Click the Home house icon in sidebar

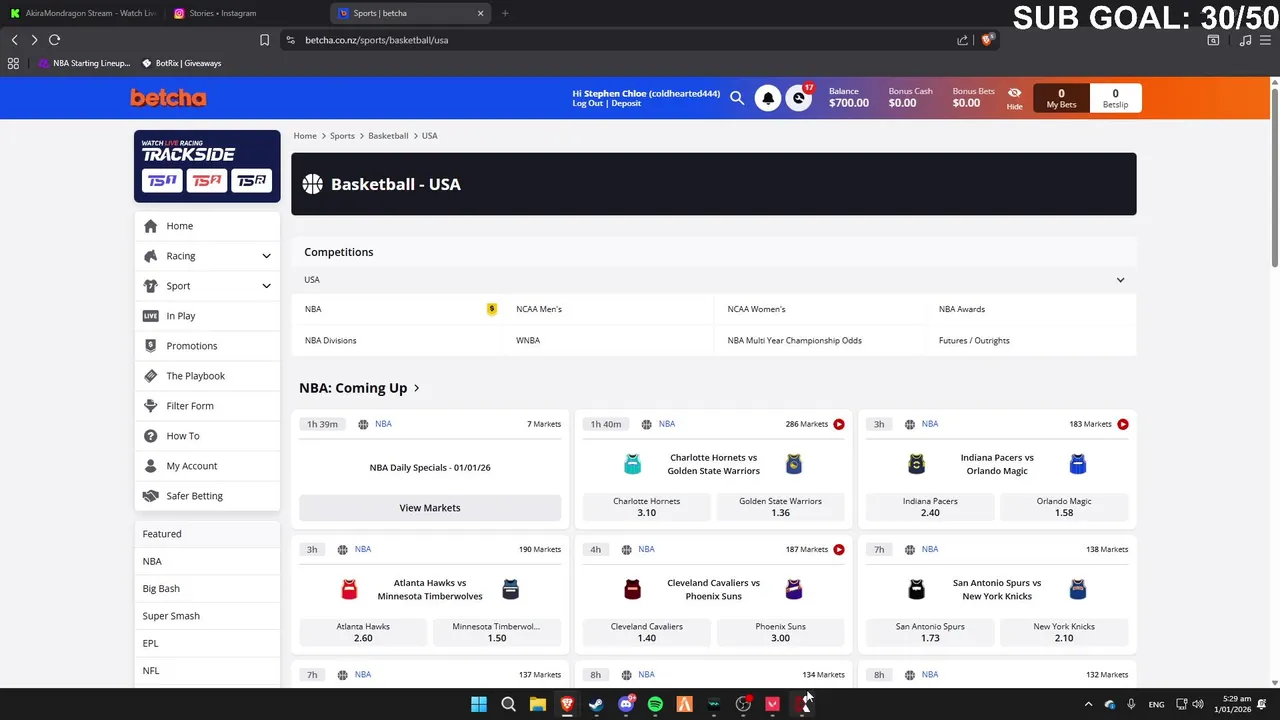(x=150, y=226)
